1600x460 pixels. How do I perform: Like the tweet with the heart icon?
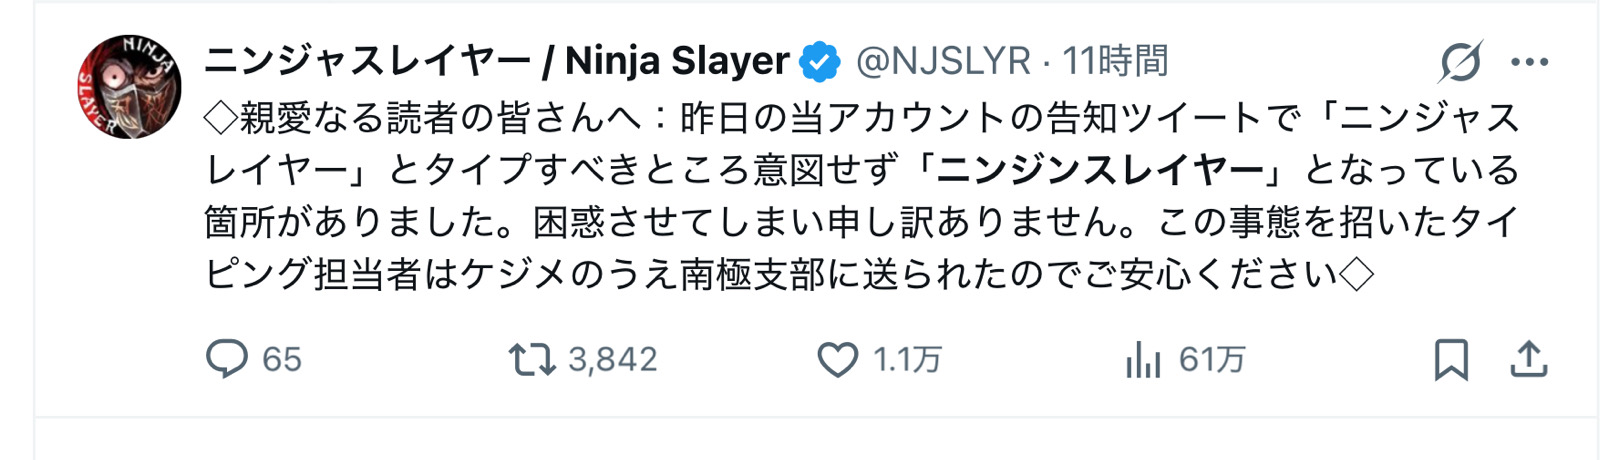(x=838, y=360)
